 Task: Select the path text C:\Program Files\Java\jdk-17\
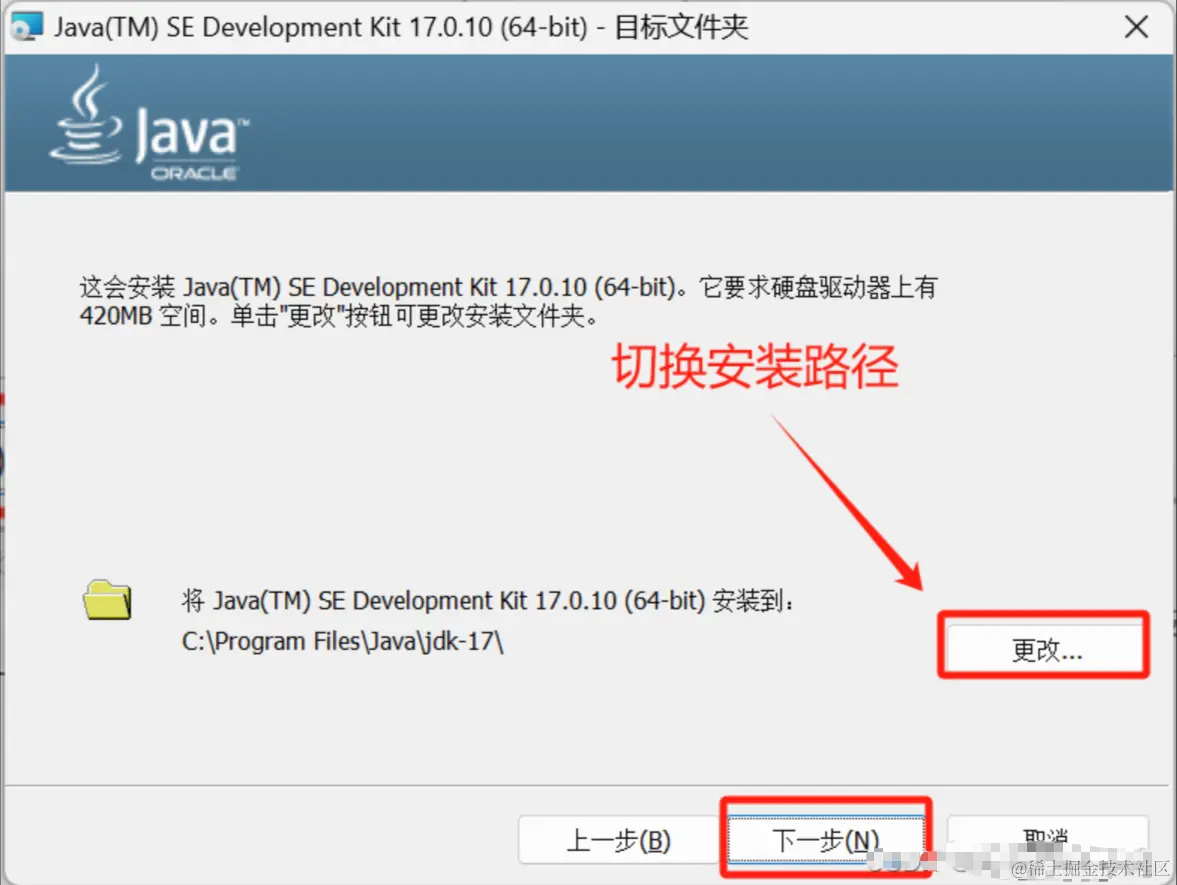342,642
